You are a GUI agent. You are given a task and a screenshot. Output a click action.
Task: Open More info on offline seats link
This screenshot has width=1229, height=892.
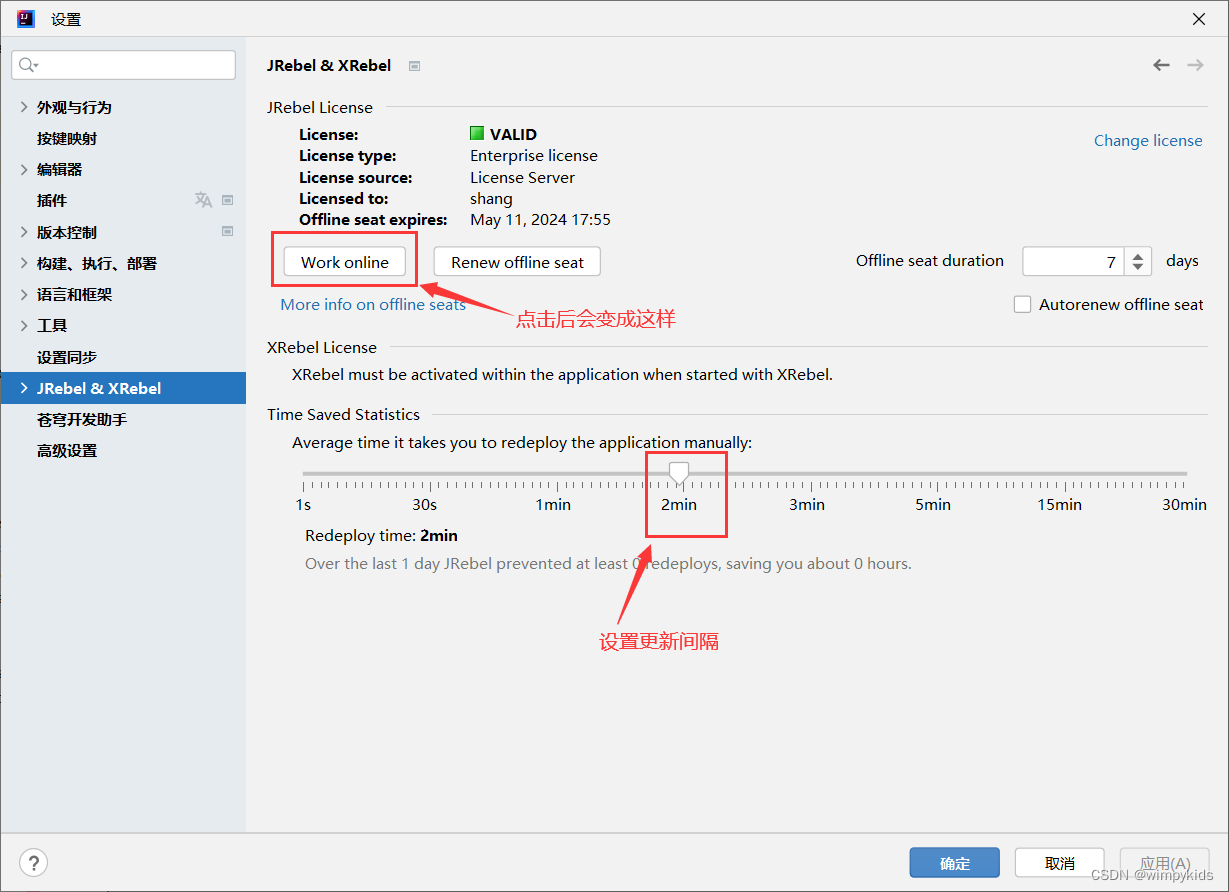pyautogui.click(x=373, y=304)
